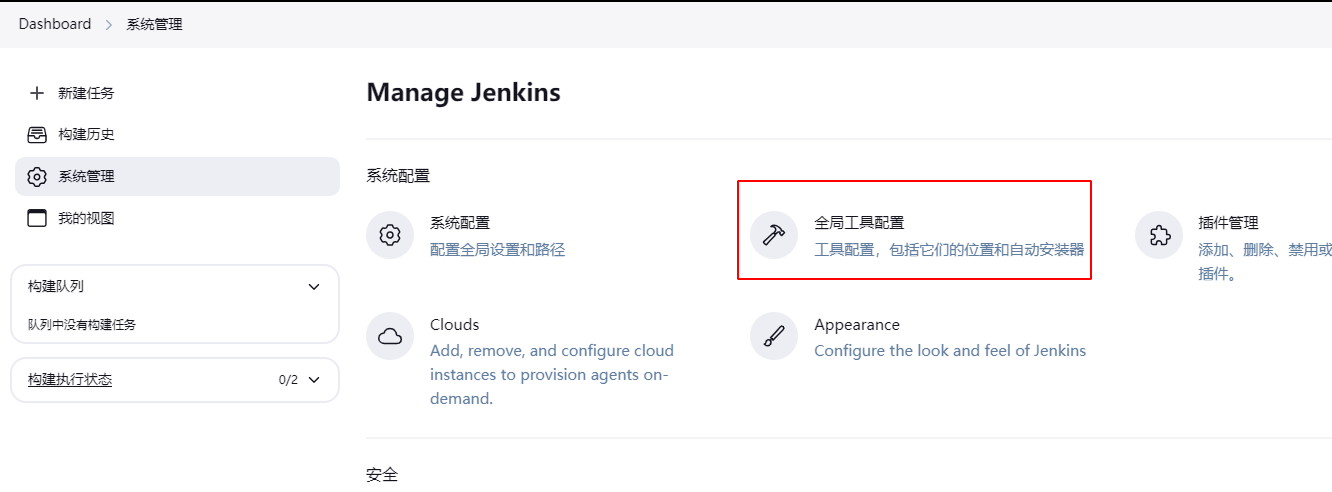
Task: Click the plus icon for 新建任务
Action: [x=37, y=93]
